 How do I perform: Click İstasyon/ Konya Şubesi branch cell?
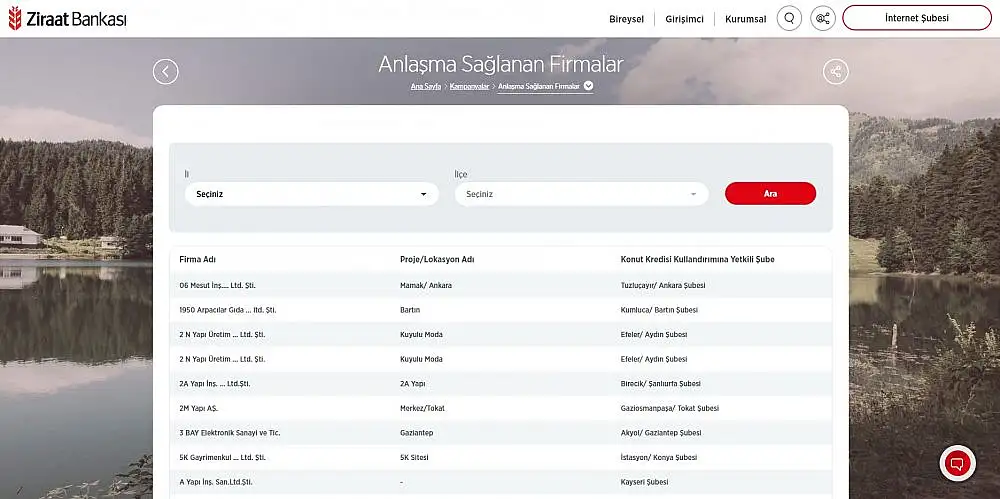[659, 458]
